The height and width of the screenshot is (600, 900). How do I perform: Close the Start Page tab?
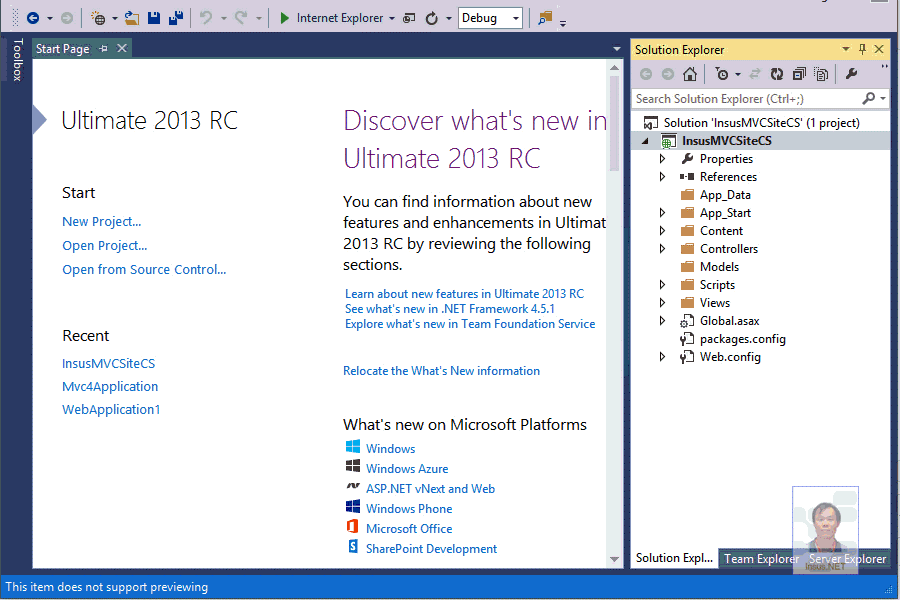122,49
